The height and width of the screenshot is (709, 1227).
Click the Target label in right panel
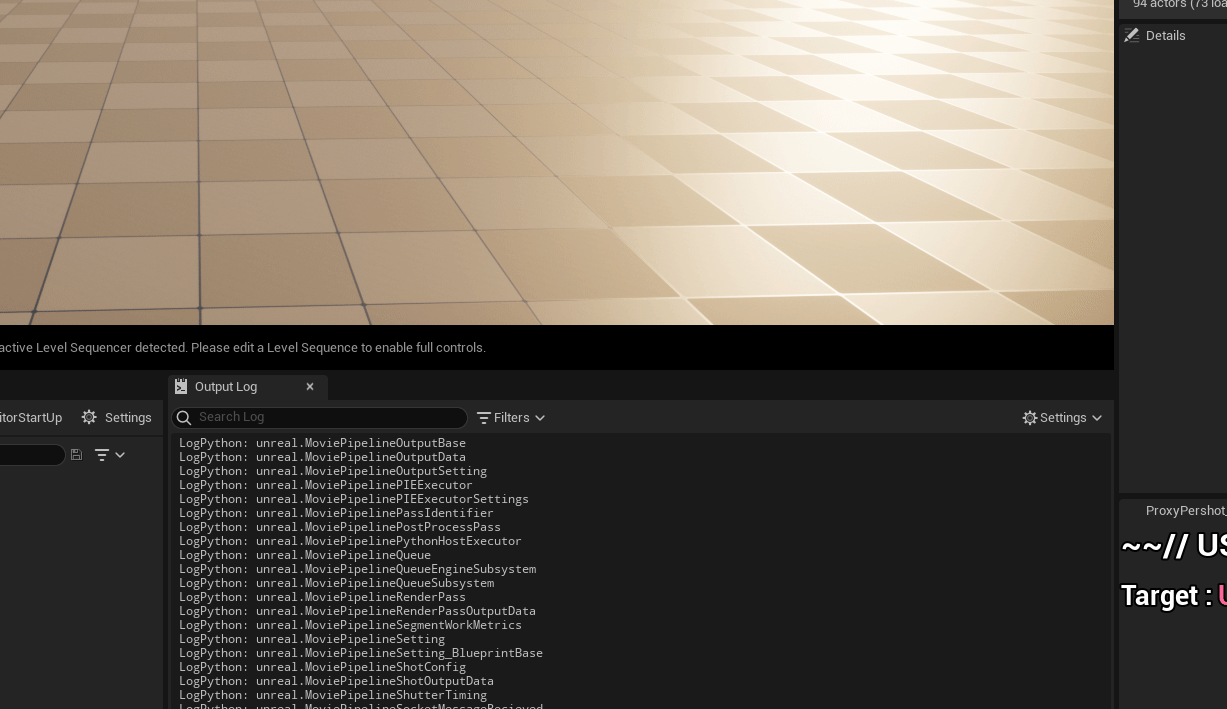(1166, 596)
